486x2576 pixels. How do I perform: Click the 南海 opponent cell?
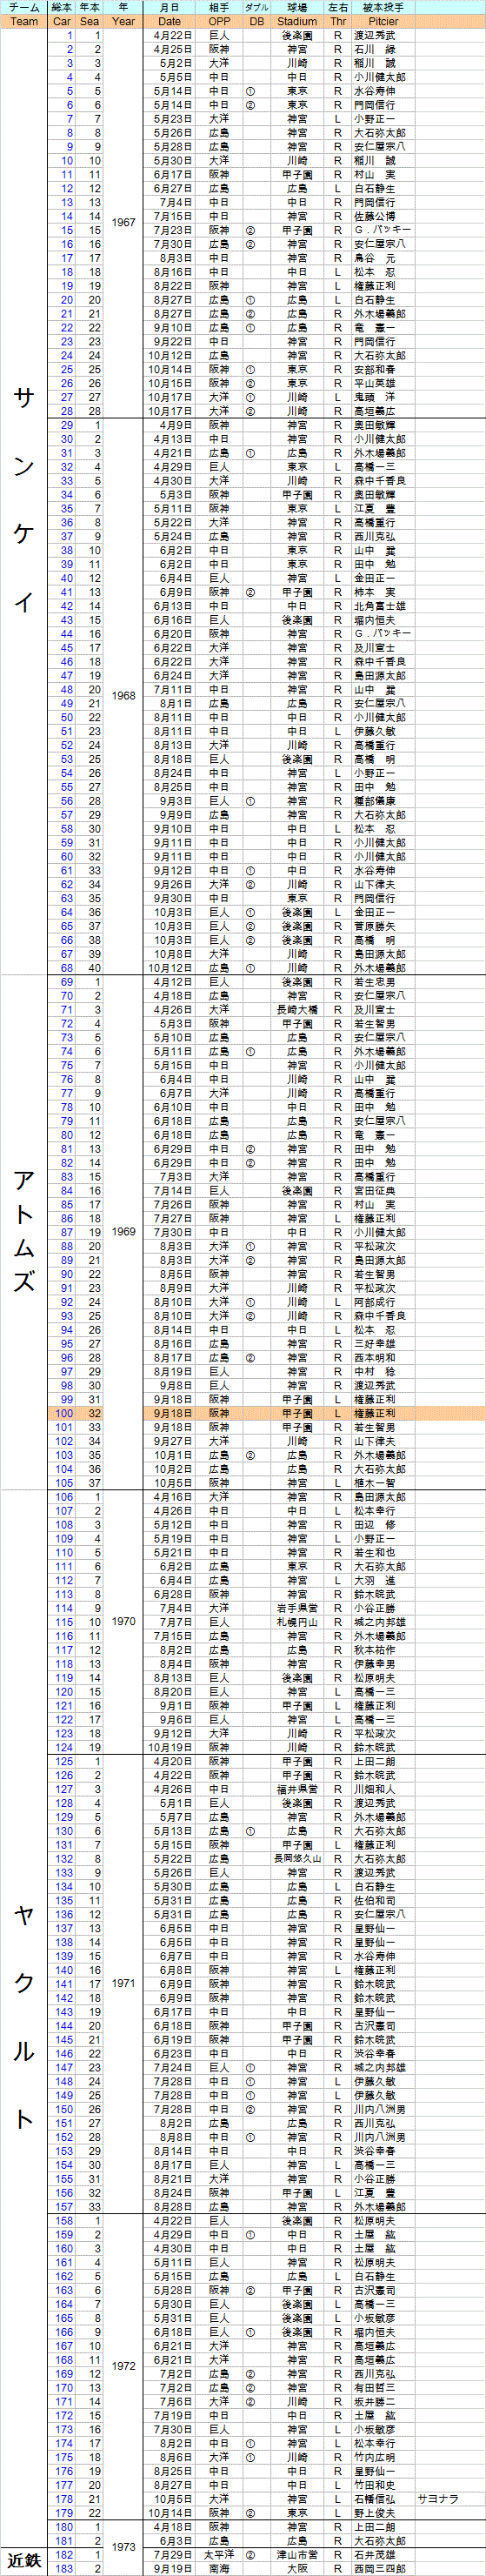coord(219,2567)
